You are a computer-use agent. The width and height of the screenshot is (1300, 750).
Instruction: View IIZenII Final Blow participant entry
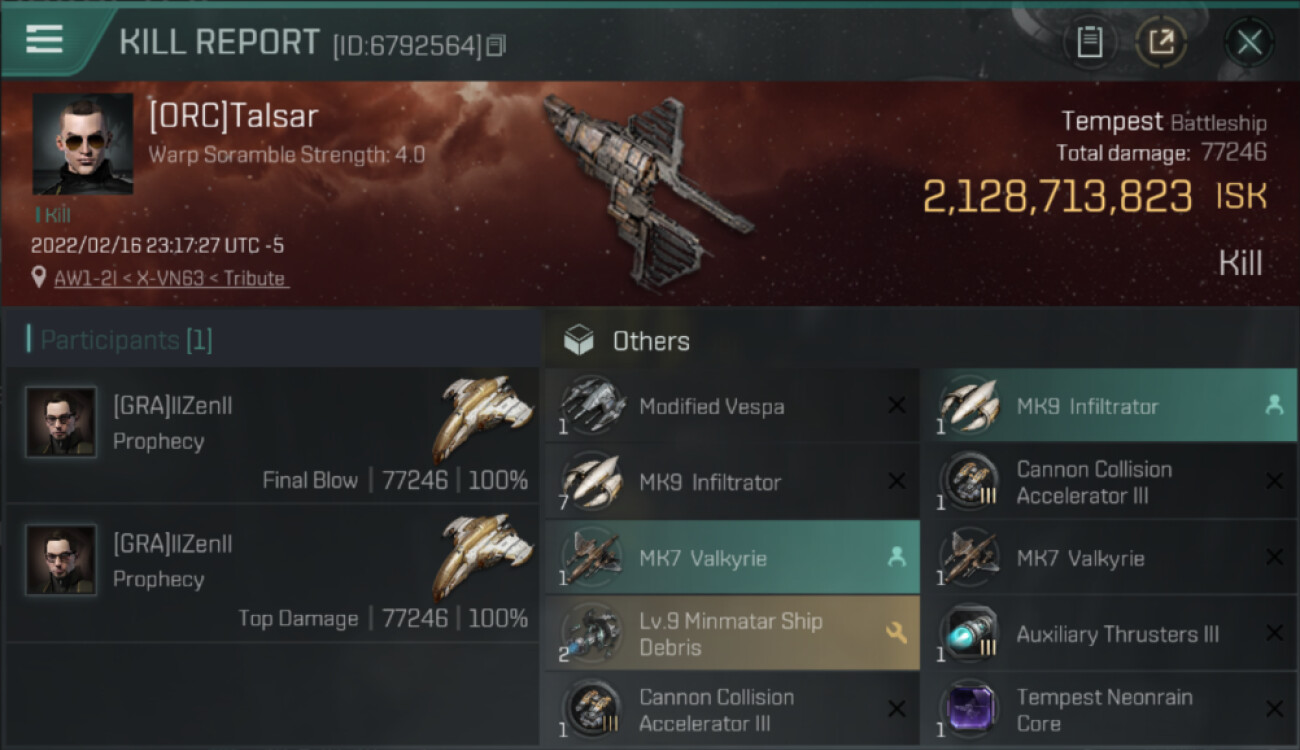tap(272, 434)
